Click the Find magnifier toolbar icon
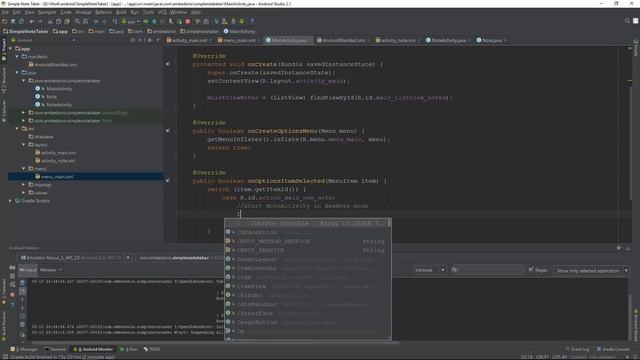640x360 pixels. coord(77,21)
